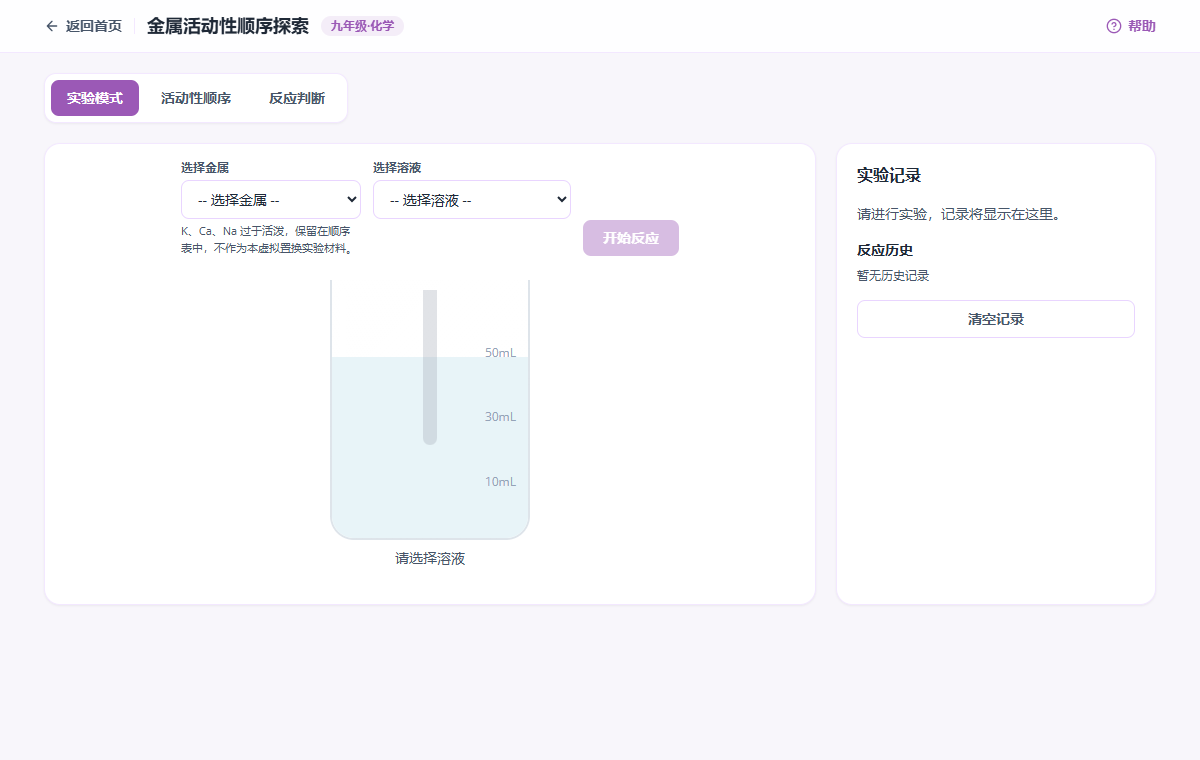Click the 九年级·化学 badge
The width and height of the screenshot is (1200, 760).
[363, 26]
